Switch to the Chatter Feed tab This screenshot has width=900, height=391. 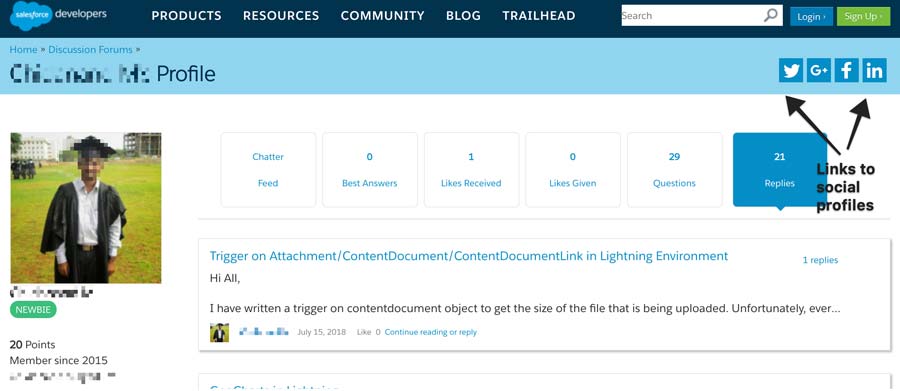point(268,170)
